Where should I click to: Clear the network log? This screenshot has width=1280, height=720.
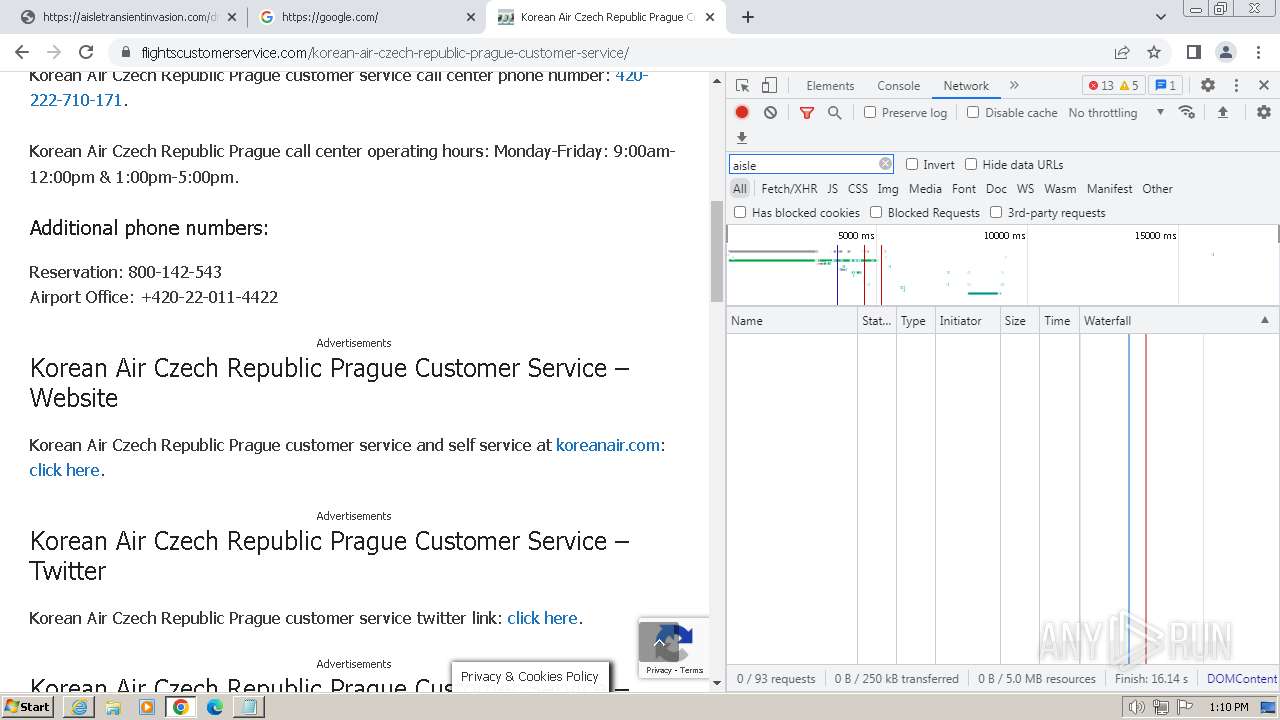tap(770, 112)
